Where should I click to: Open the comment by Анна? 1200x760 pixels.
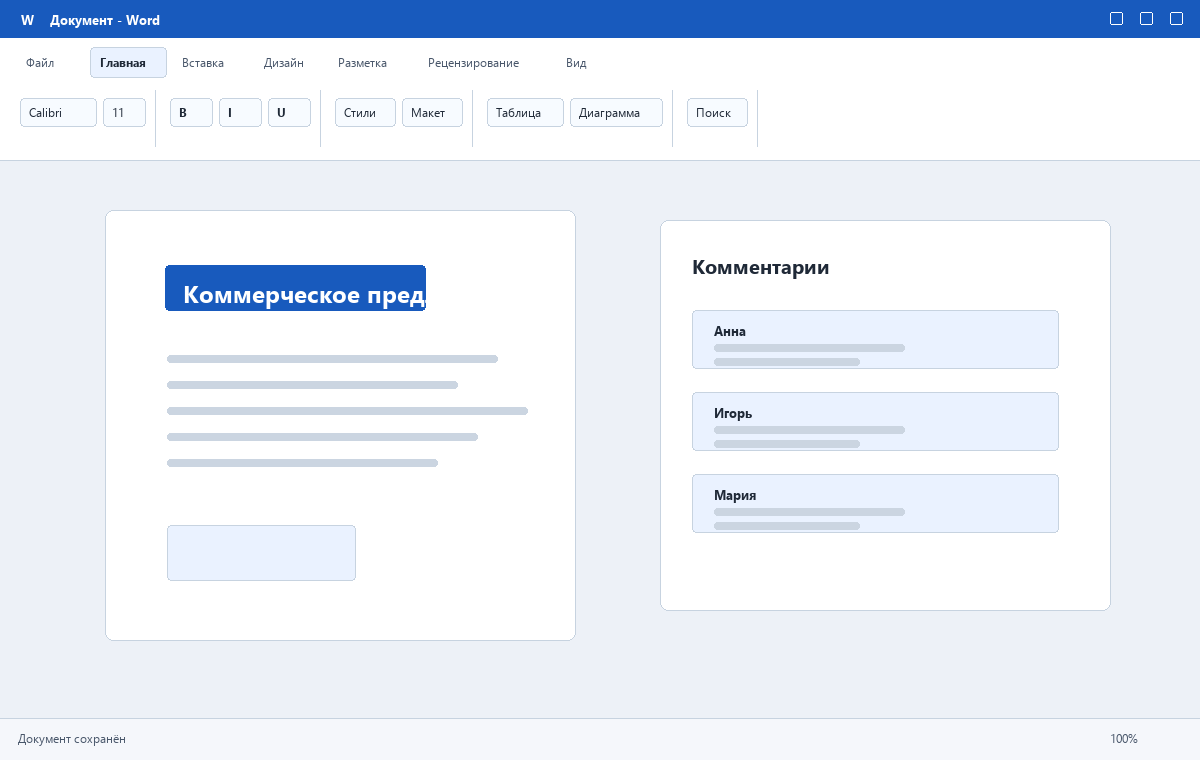[875, 339]
